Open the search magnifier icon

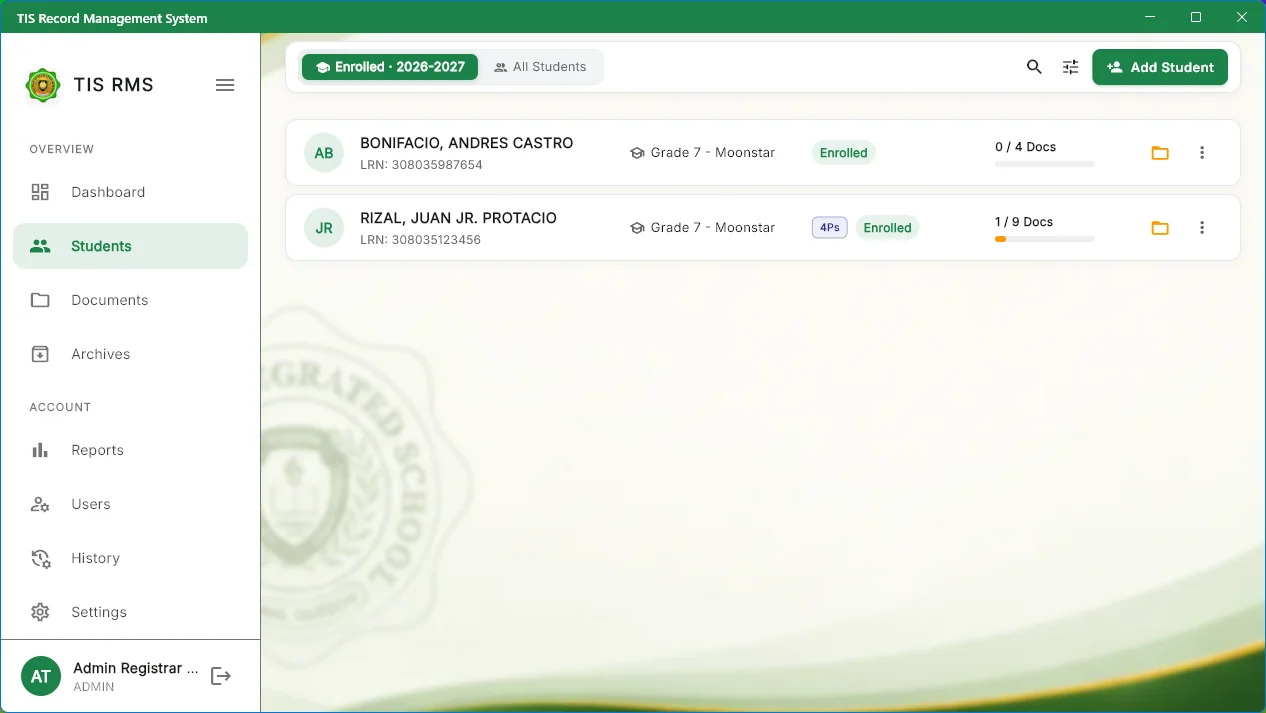[1034, 67]
